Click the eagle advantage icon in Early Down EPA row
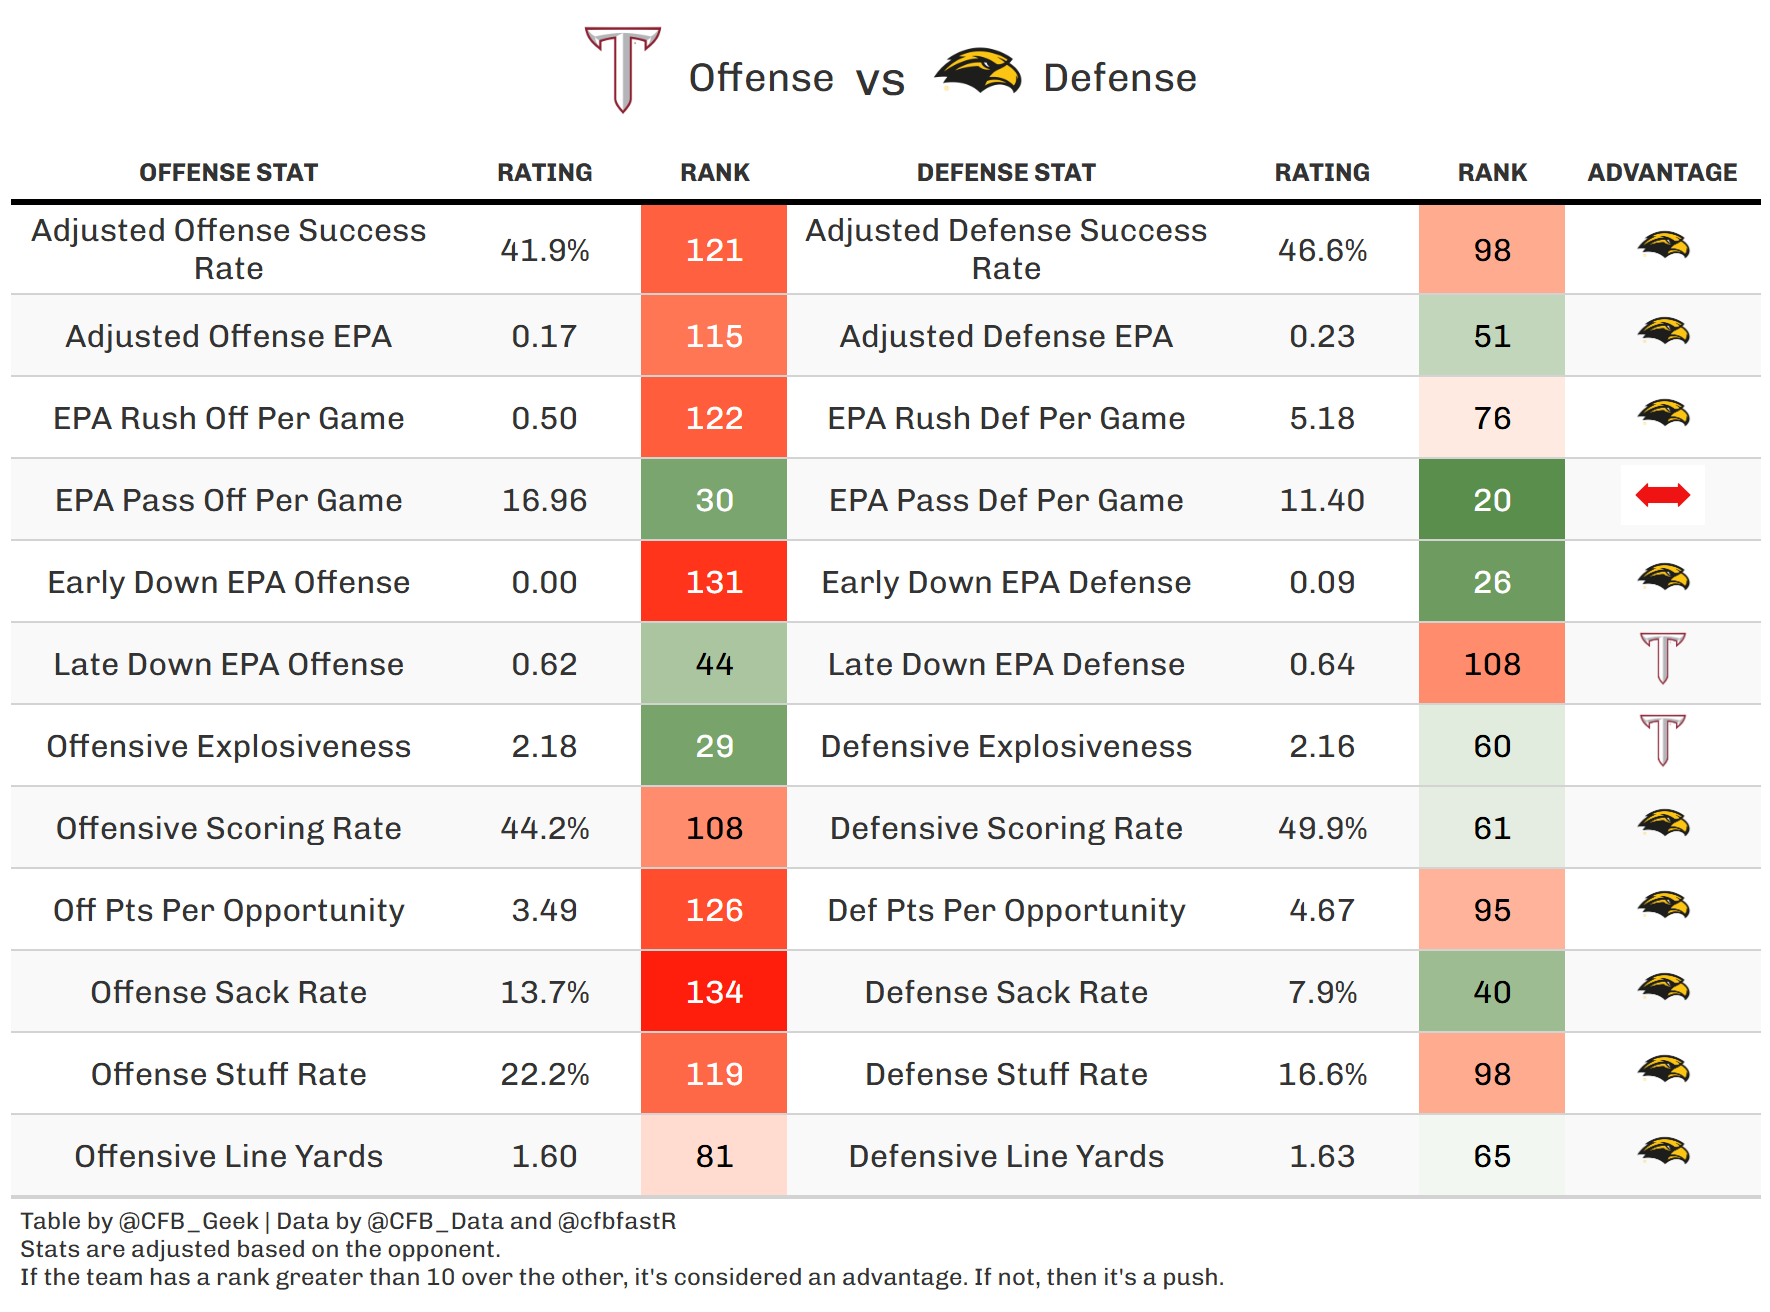The height and width of the screenshot is (1312, 1770). (x=1662, y=577)
